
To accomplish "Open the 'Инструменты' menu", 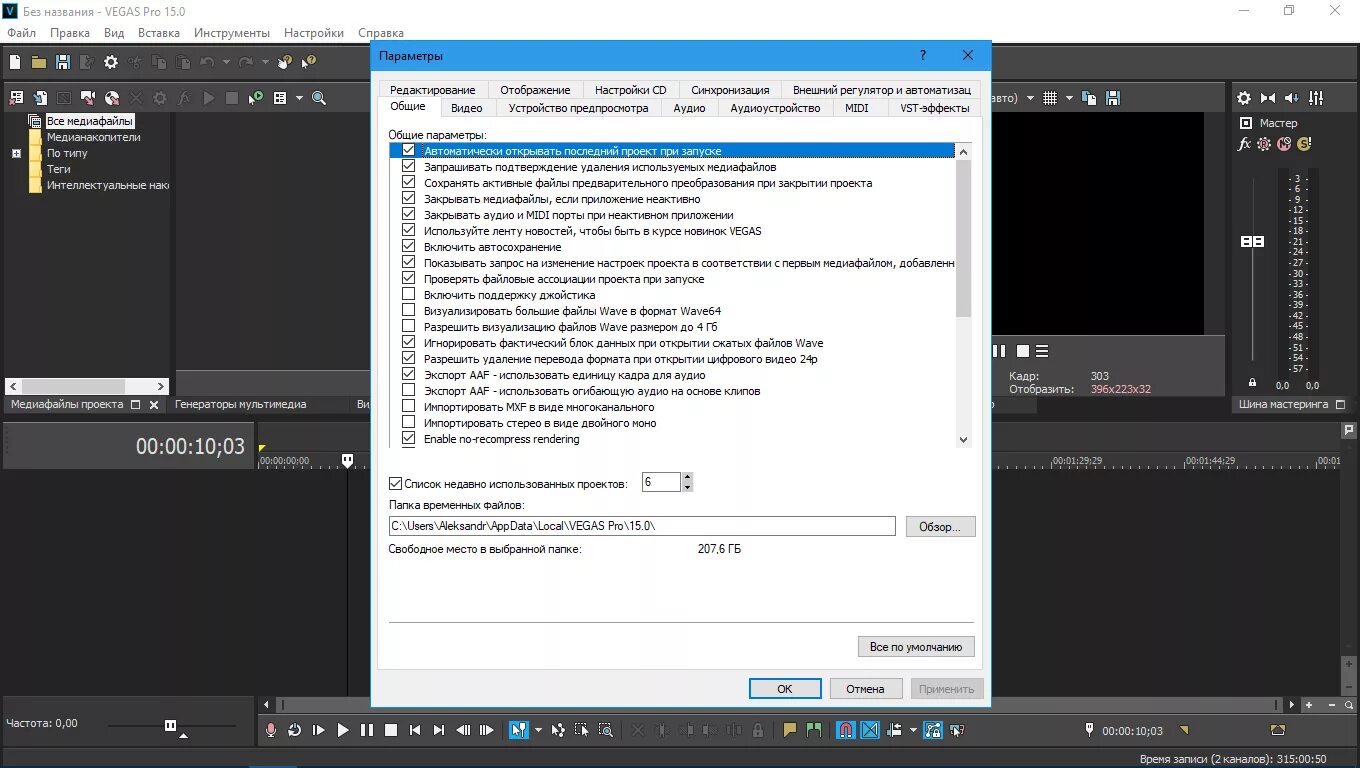I will coord(232,33).
